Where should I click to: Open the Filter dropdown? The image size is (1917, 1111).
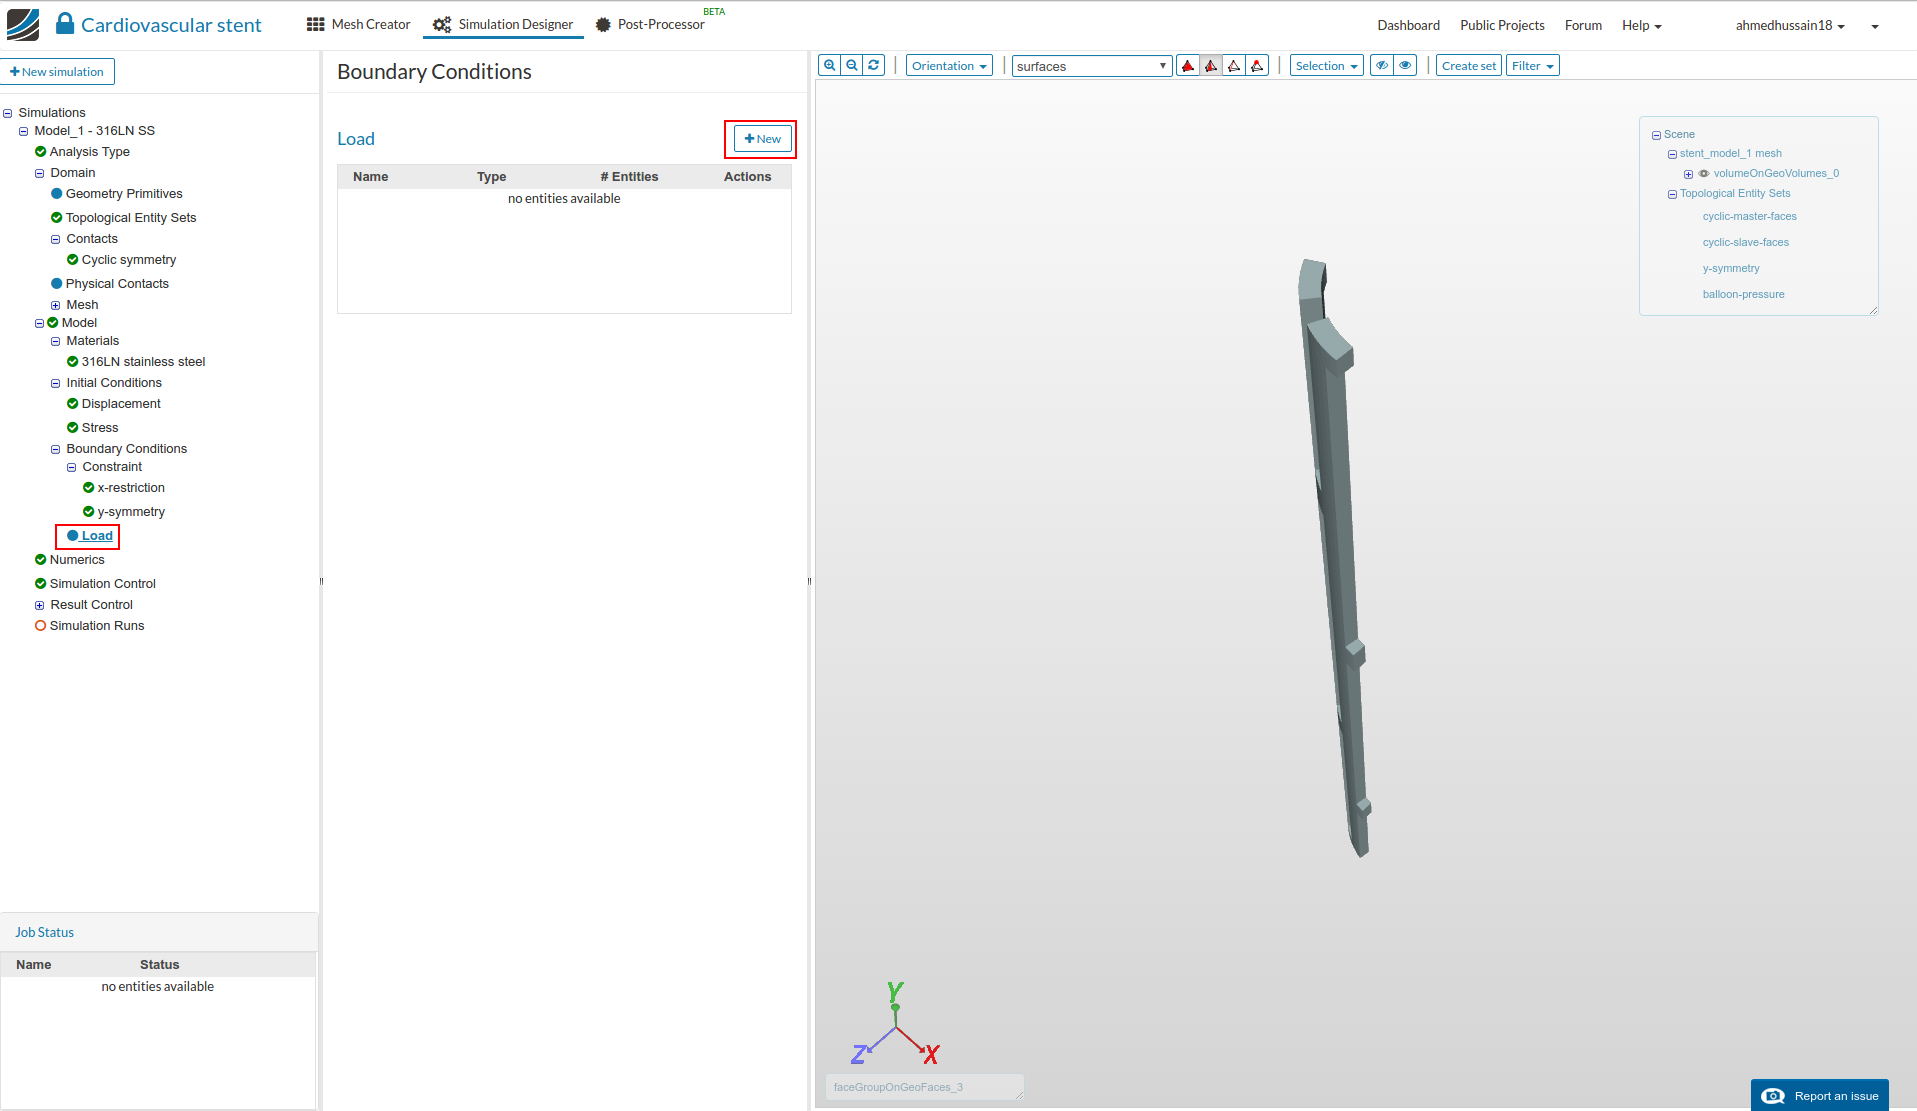pyautogui.click(x=1533, y=66)
